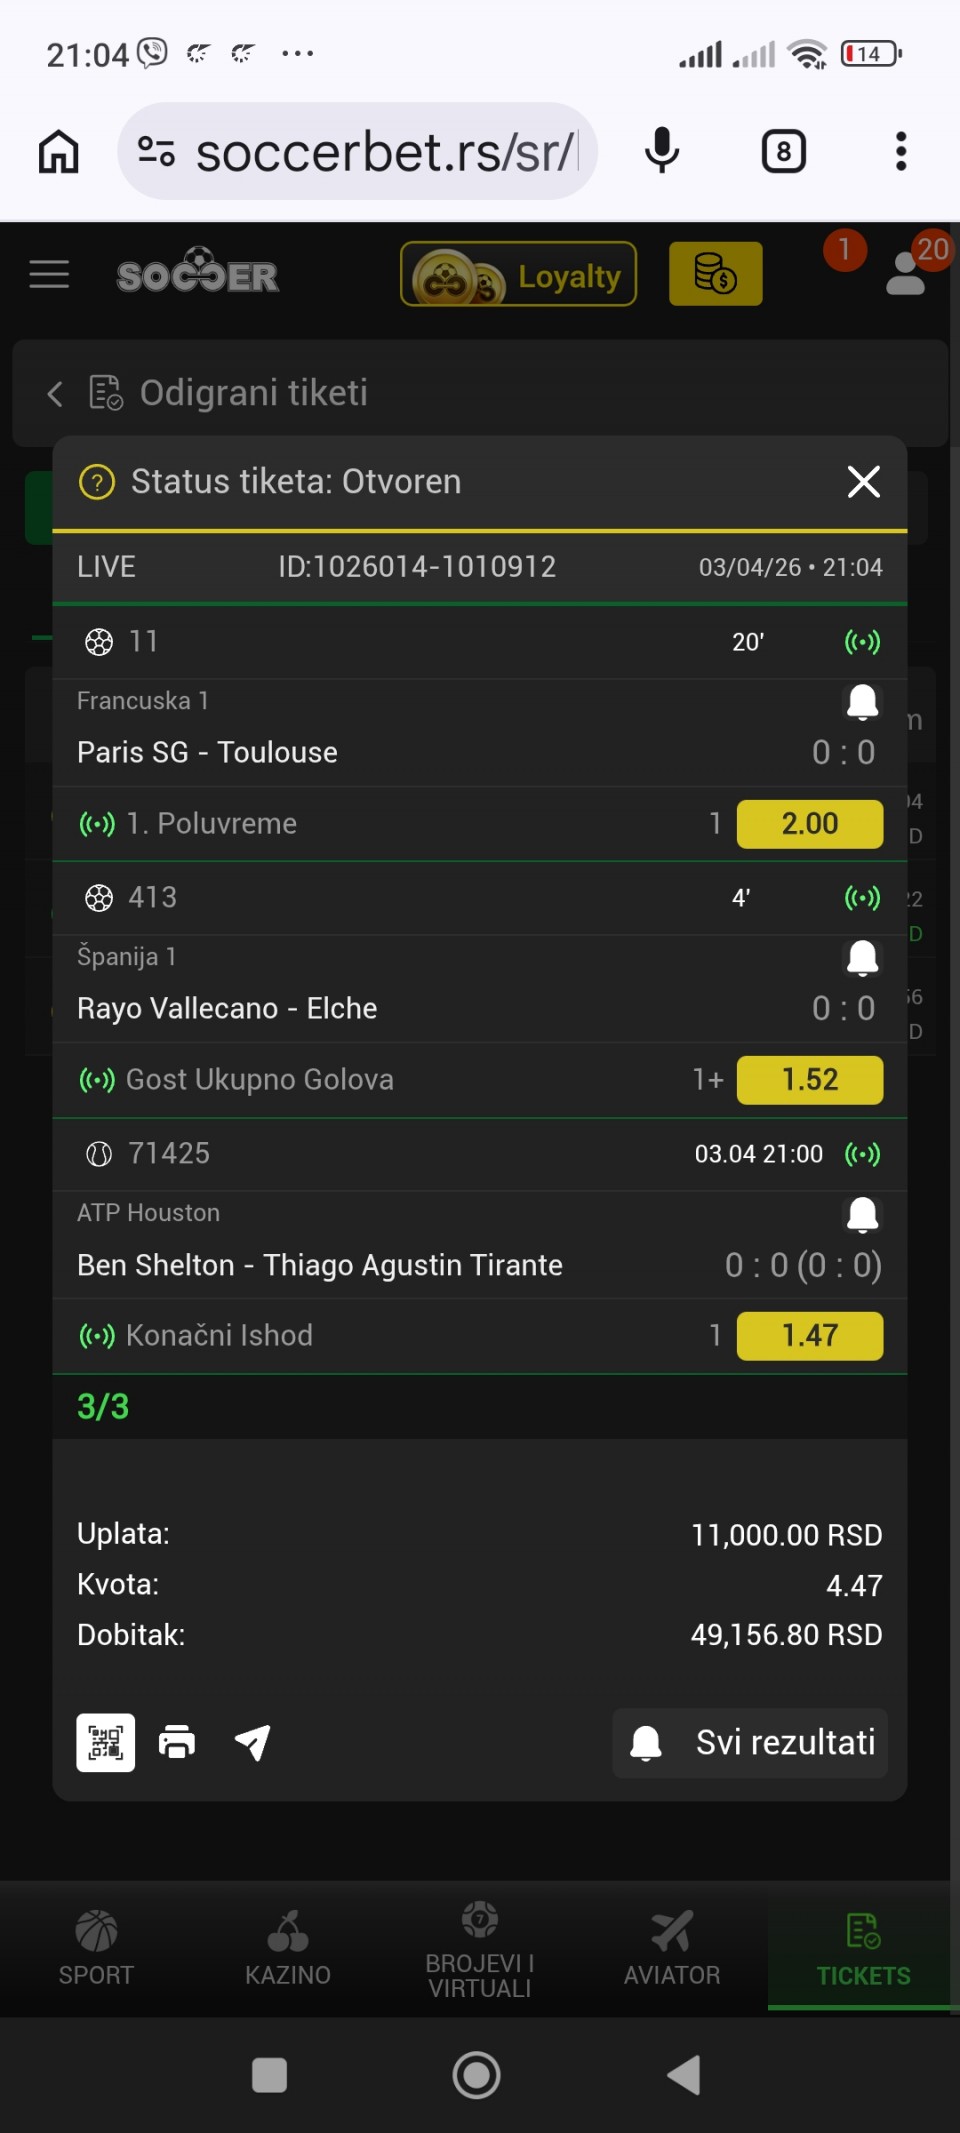Share ticket via paper plane icon

point(252,1742)
